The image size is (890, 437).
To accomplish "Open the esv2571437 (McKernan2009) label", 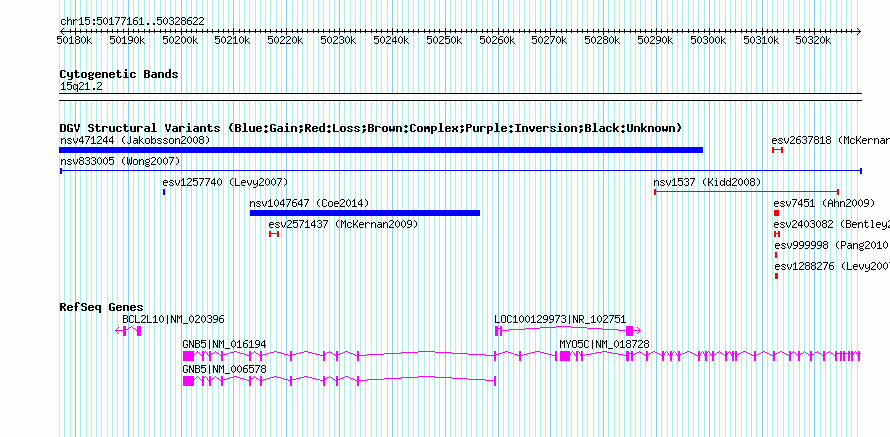I will point(343,224).
